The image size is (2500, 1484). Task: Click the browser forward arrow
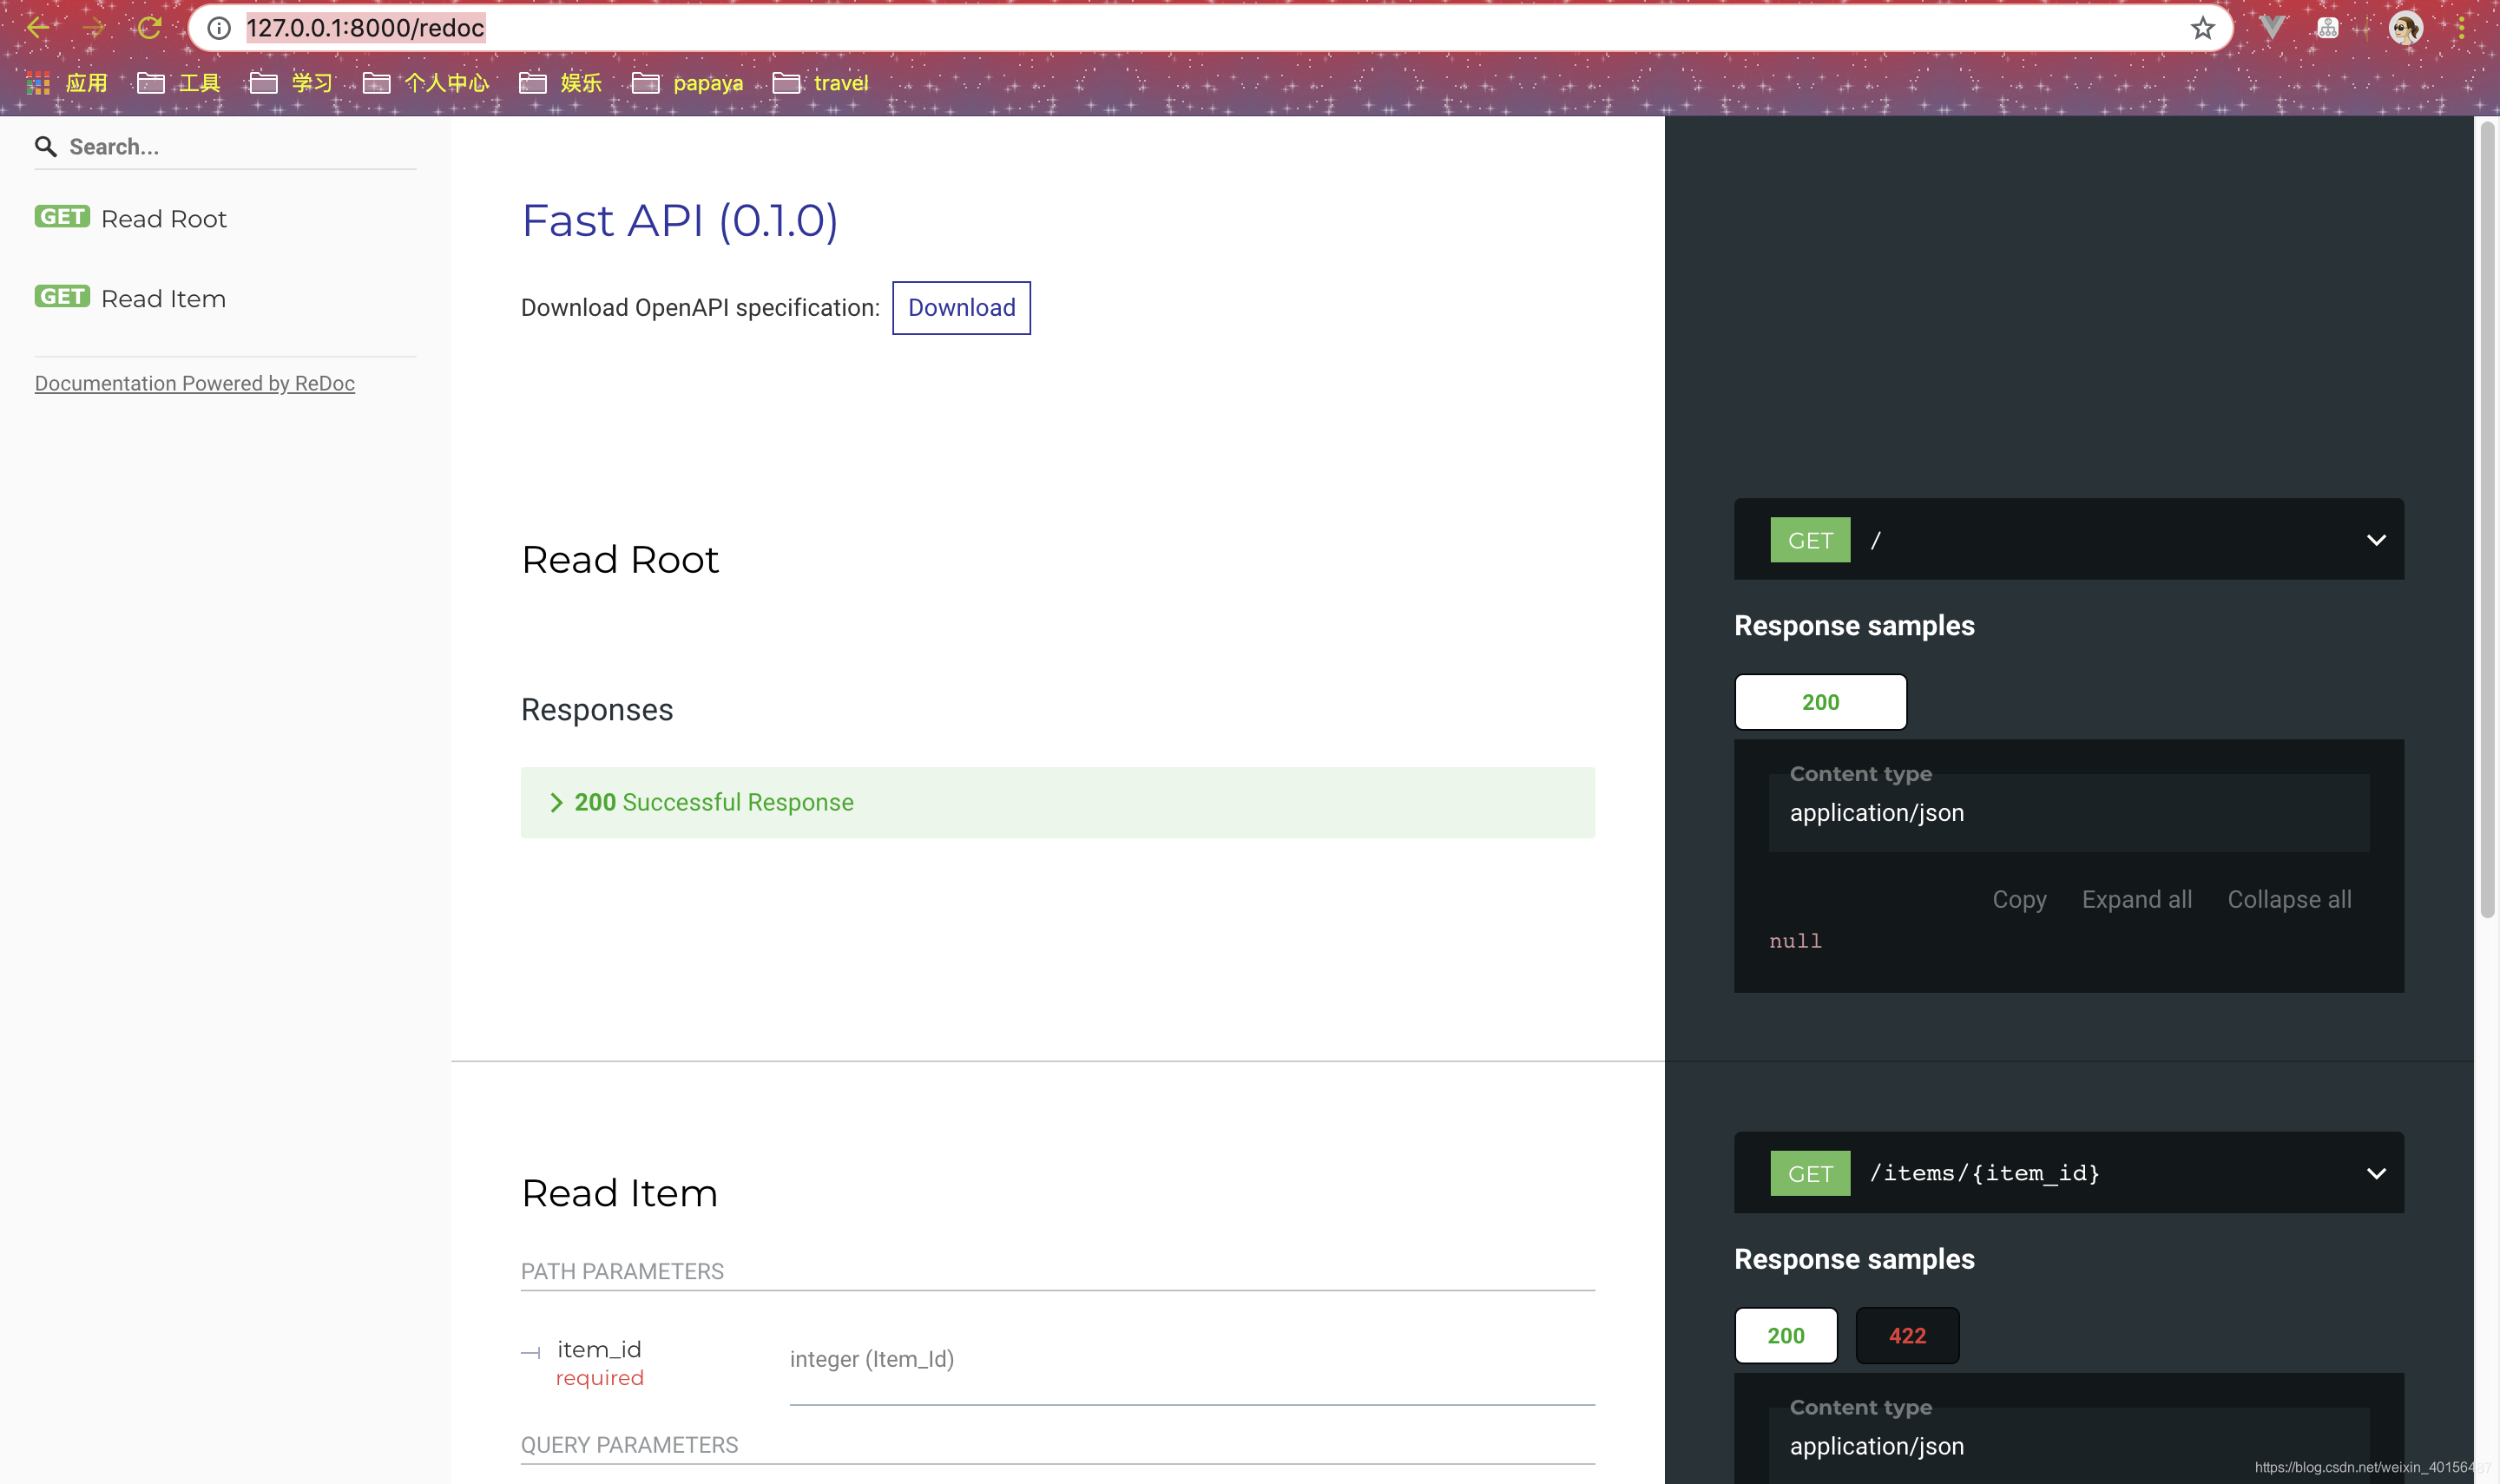tap(94, 28)
